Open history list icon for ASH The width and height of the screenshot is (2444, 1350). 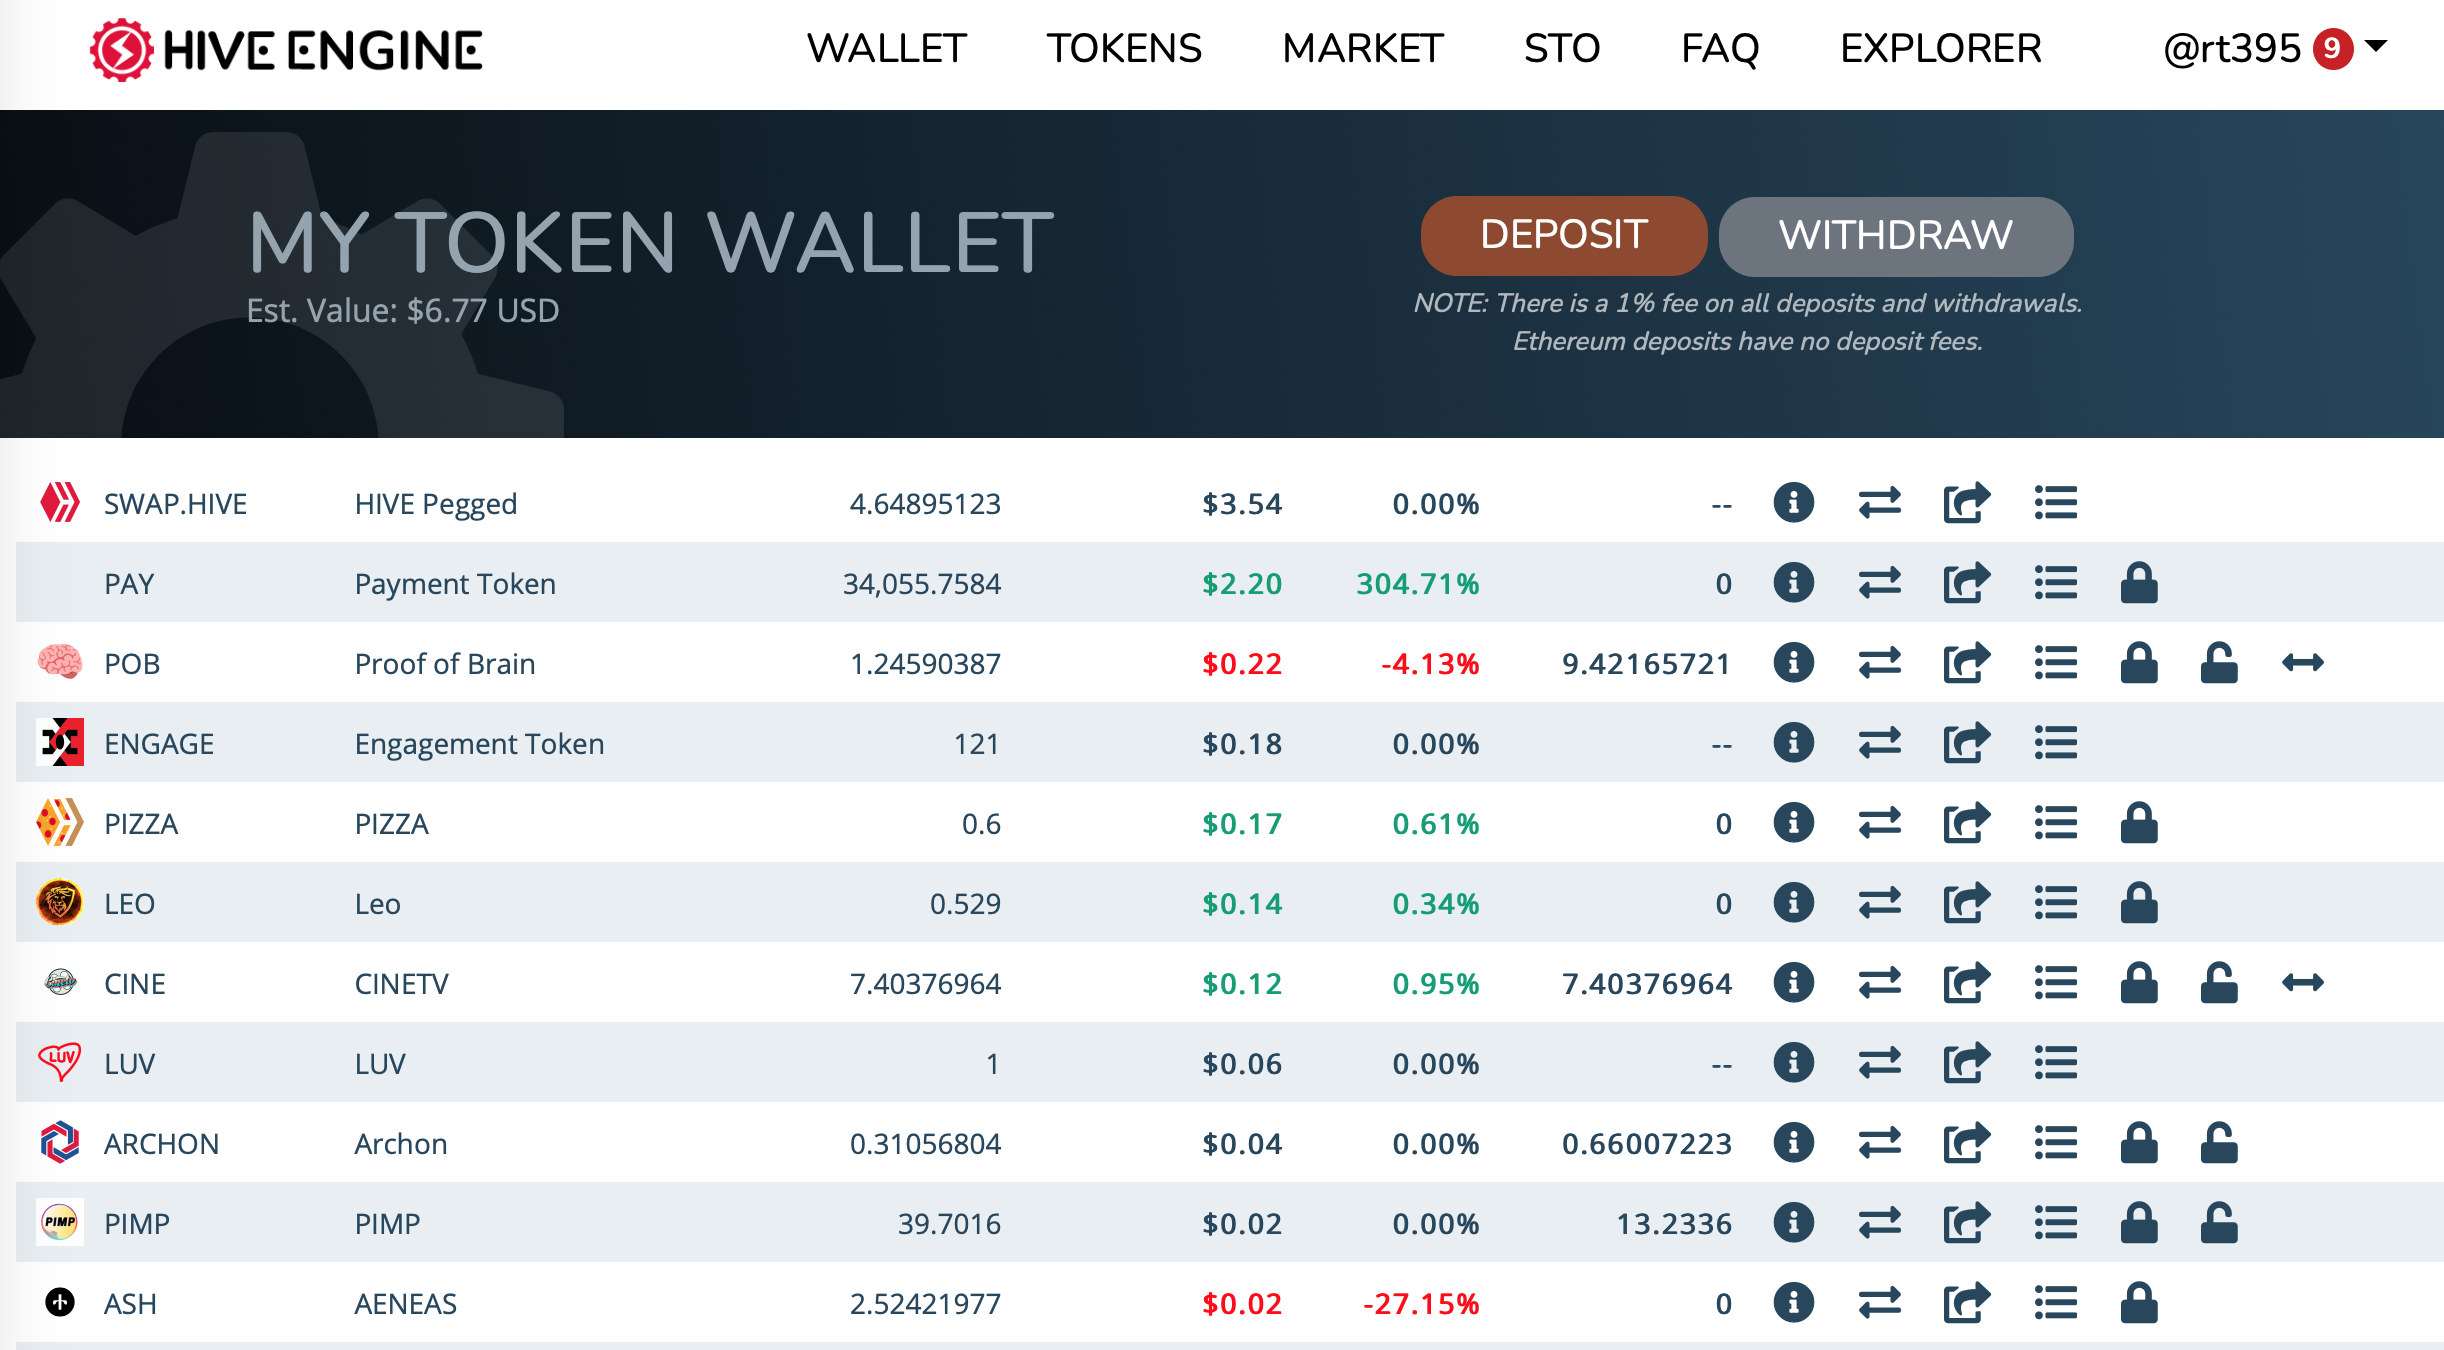pos(2055,1303)
